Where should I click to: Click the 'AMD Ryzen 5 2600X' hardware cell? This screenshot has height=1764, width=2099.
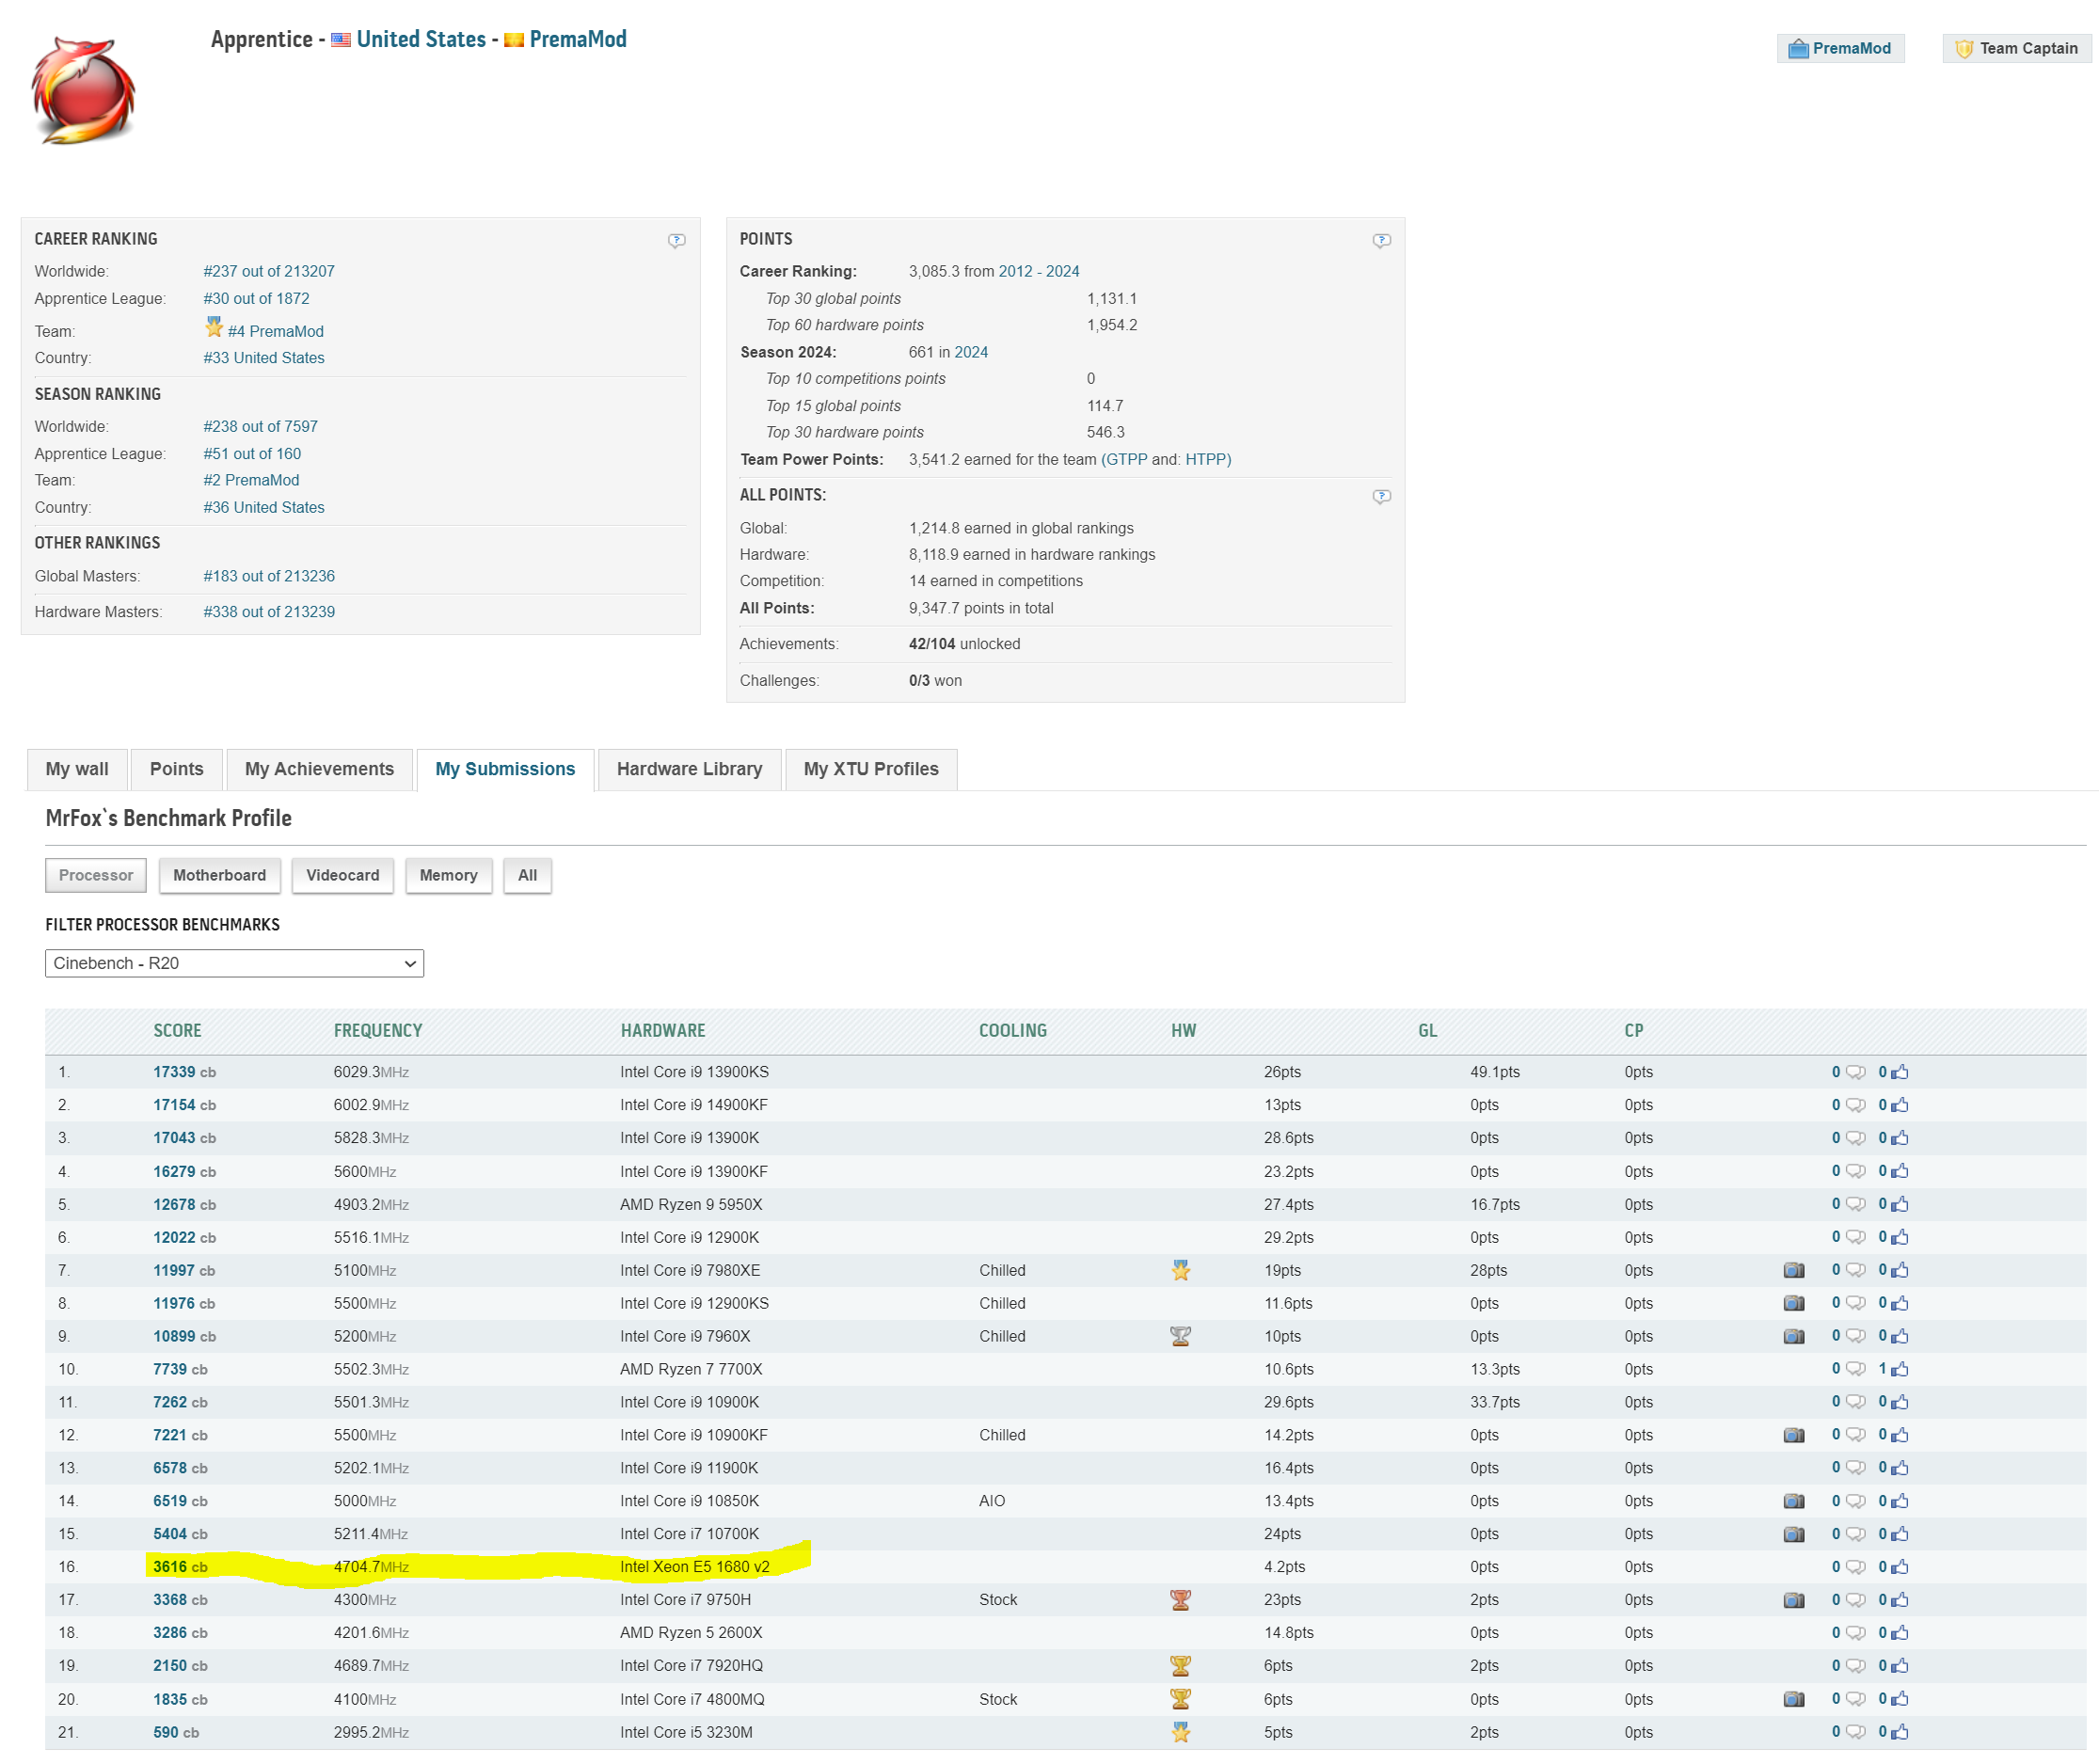(x=691, y=1632)
